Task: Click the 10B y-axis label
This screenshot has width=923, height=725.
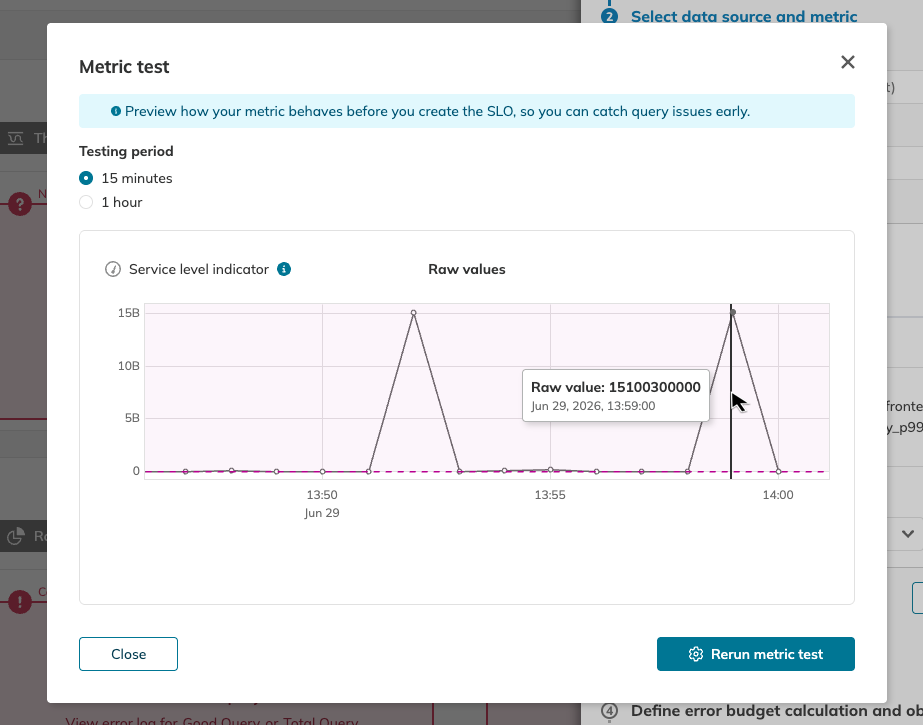Action: pos(129,366)
